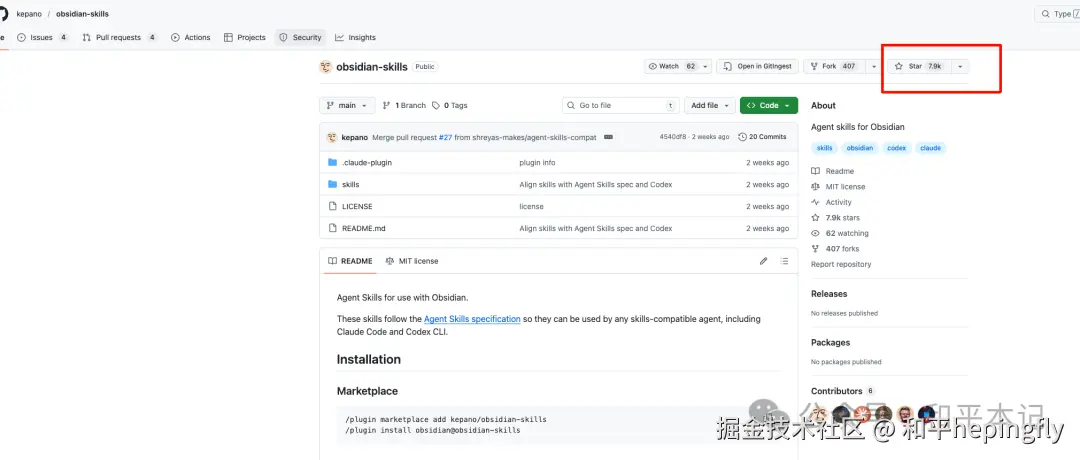
Task: Open the kepano owner link in breadcrumb
Action: coord(30,14)
